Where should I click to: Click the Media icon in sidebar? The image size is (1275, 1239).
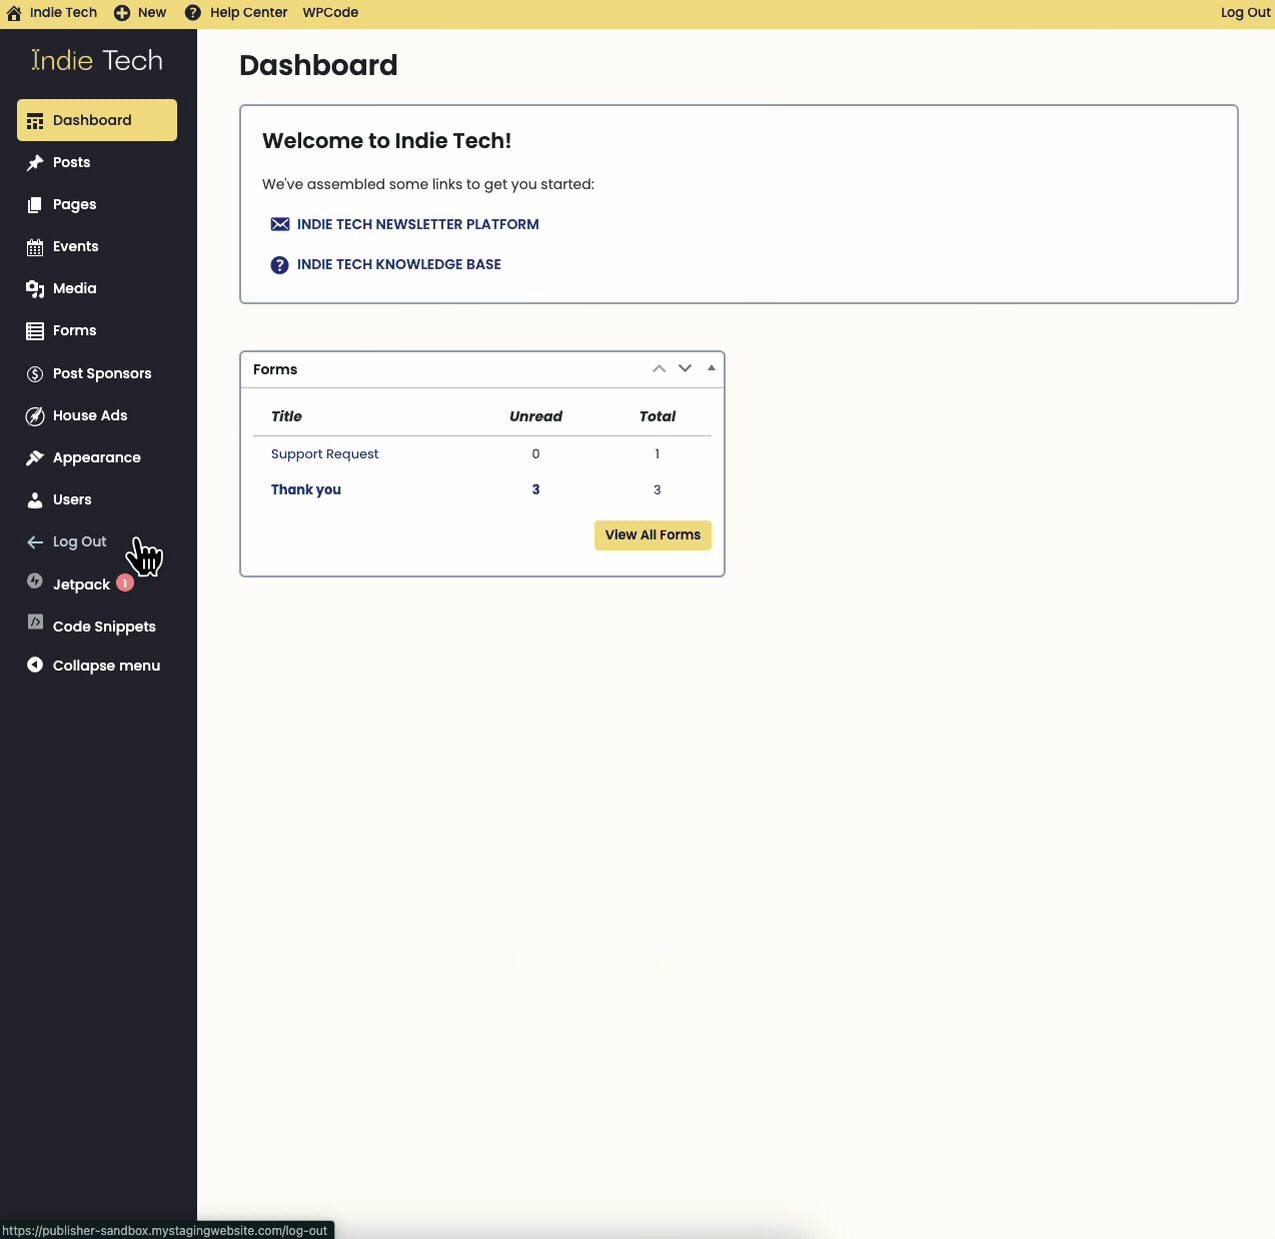tap(35, 289)
